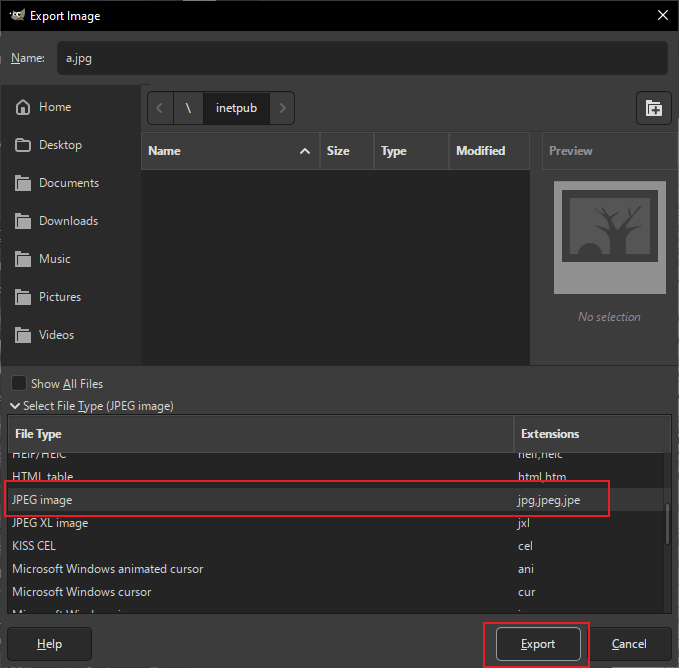Select JPEG XL image file type
Screen dimensions: 679x668
50,523
